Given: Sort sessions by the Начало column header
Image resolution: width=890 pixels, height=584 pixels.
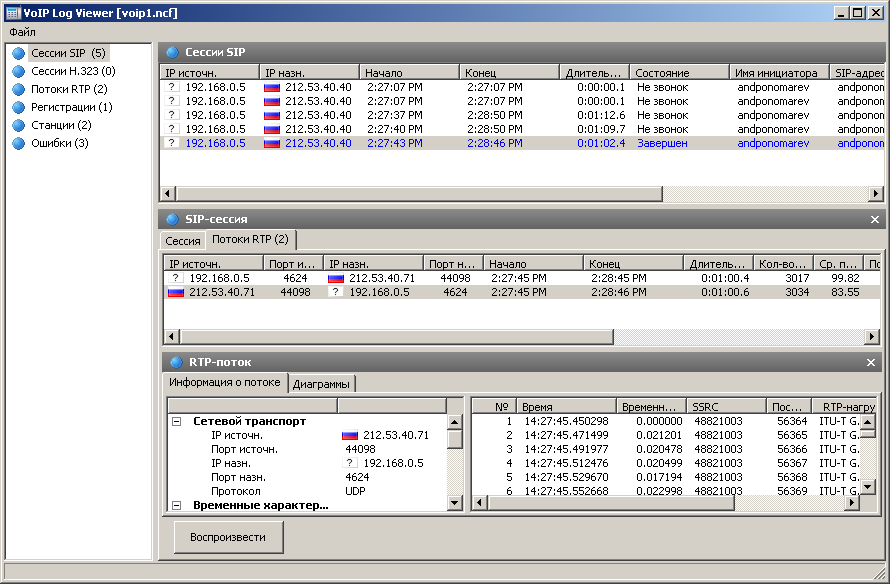Looking at the screenshot, I should coord(409,73).
